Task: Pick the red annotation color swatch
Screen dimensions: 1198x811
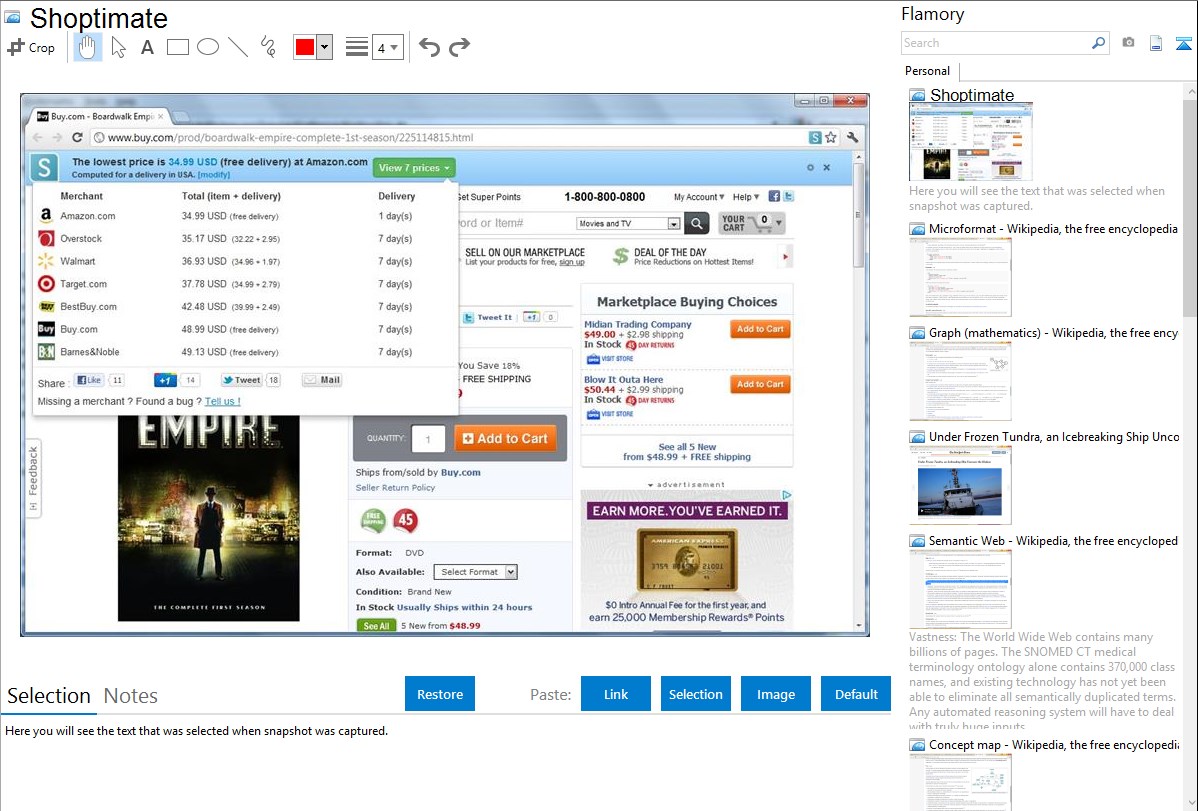Action: [304, 47]
